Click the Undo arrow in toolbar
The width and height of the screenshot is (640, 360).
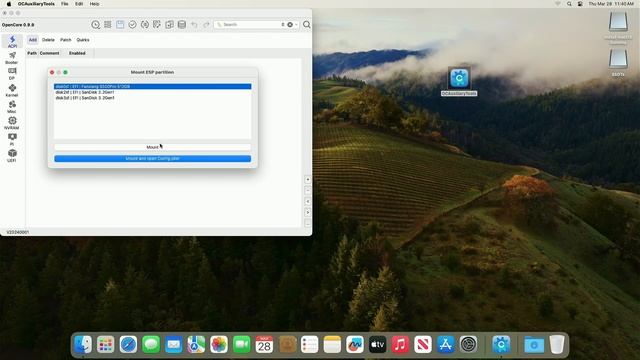194,25
